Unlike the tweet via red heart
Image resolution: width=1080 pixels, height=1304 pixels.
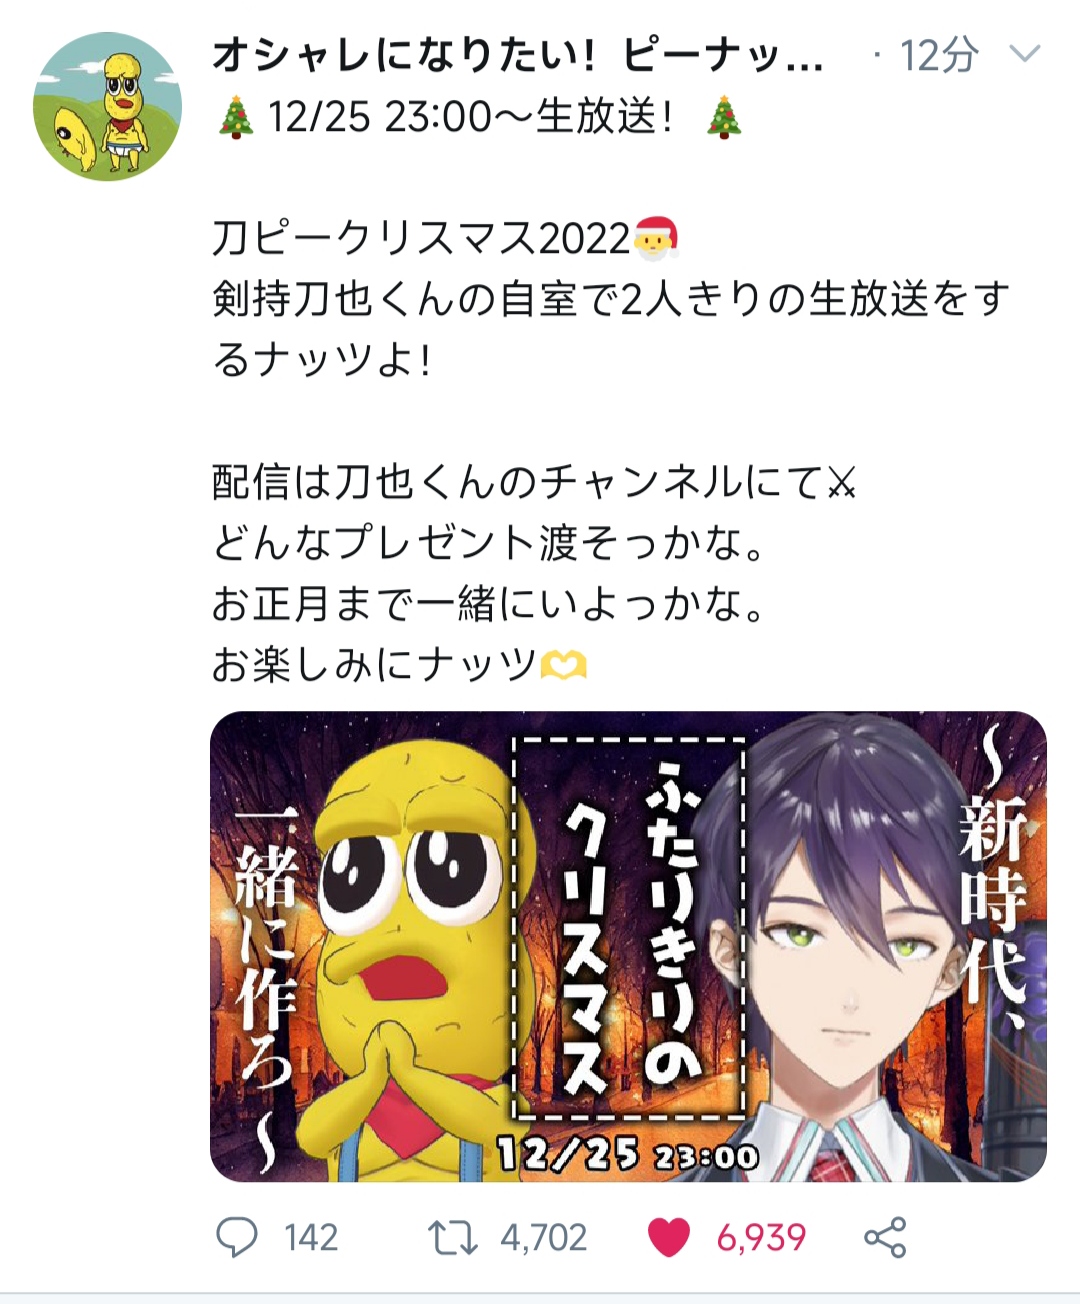click(x=669, y=1238)
